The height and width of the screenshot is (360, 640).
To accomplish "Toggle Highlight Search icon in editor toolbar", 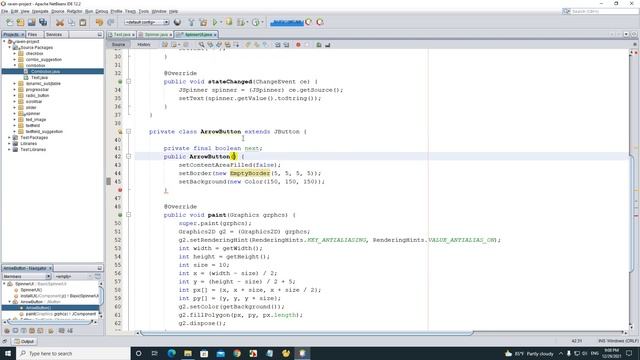I will [x=228, y=44].
